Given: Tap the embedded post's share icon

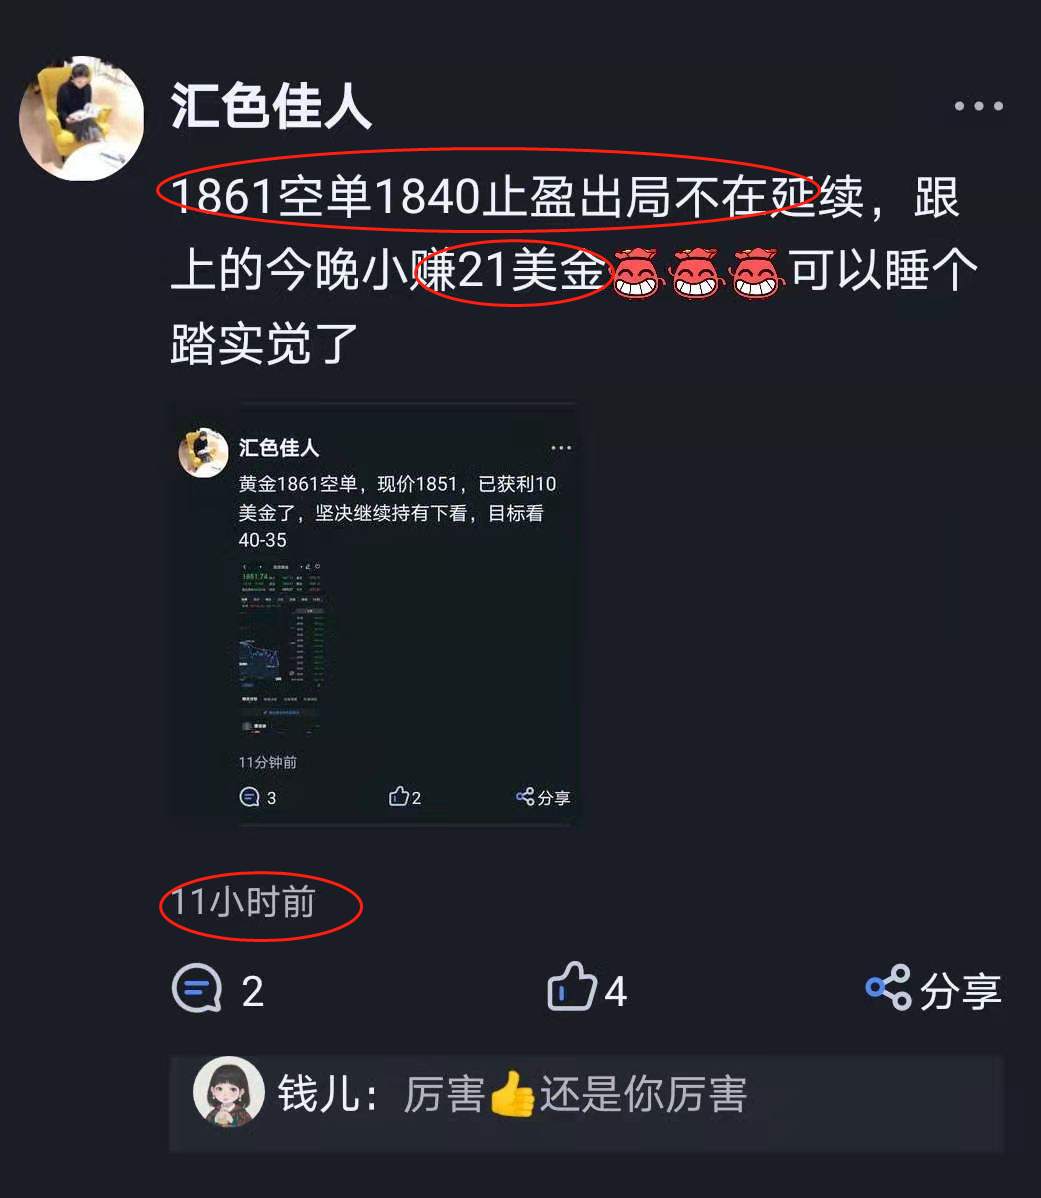Looking at the screenshot, I should tap(525, 797).
